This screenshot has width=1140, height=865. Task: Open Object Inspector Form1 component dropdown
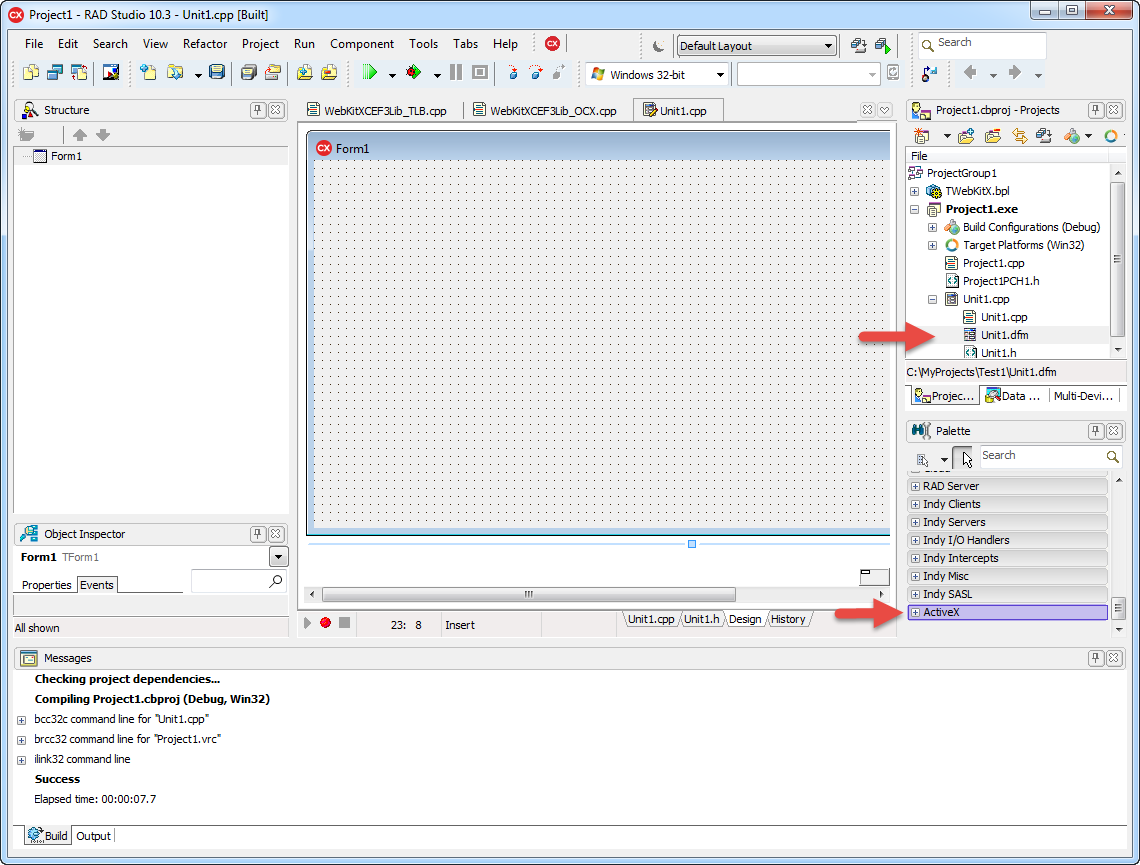click(278, 557)
